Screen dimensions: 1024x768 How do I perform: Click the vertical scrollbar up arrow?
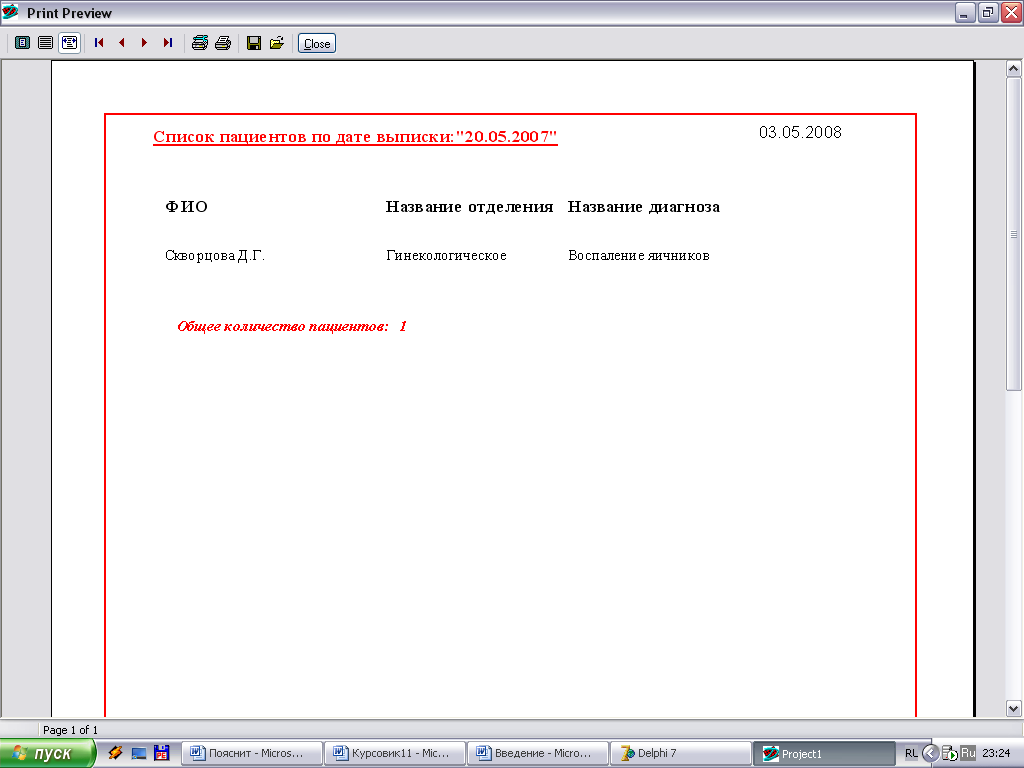[x=1014, y=68]
